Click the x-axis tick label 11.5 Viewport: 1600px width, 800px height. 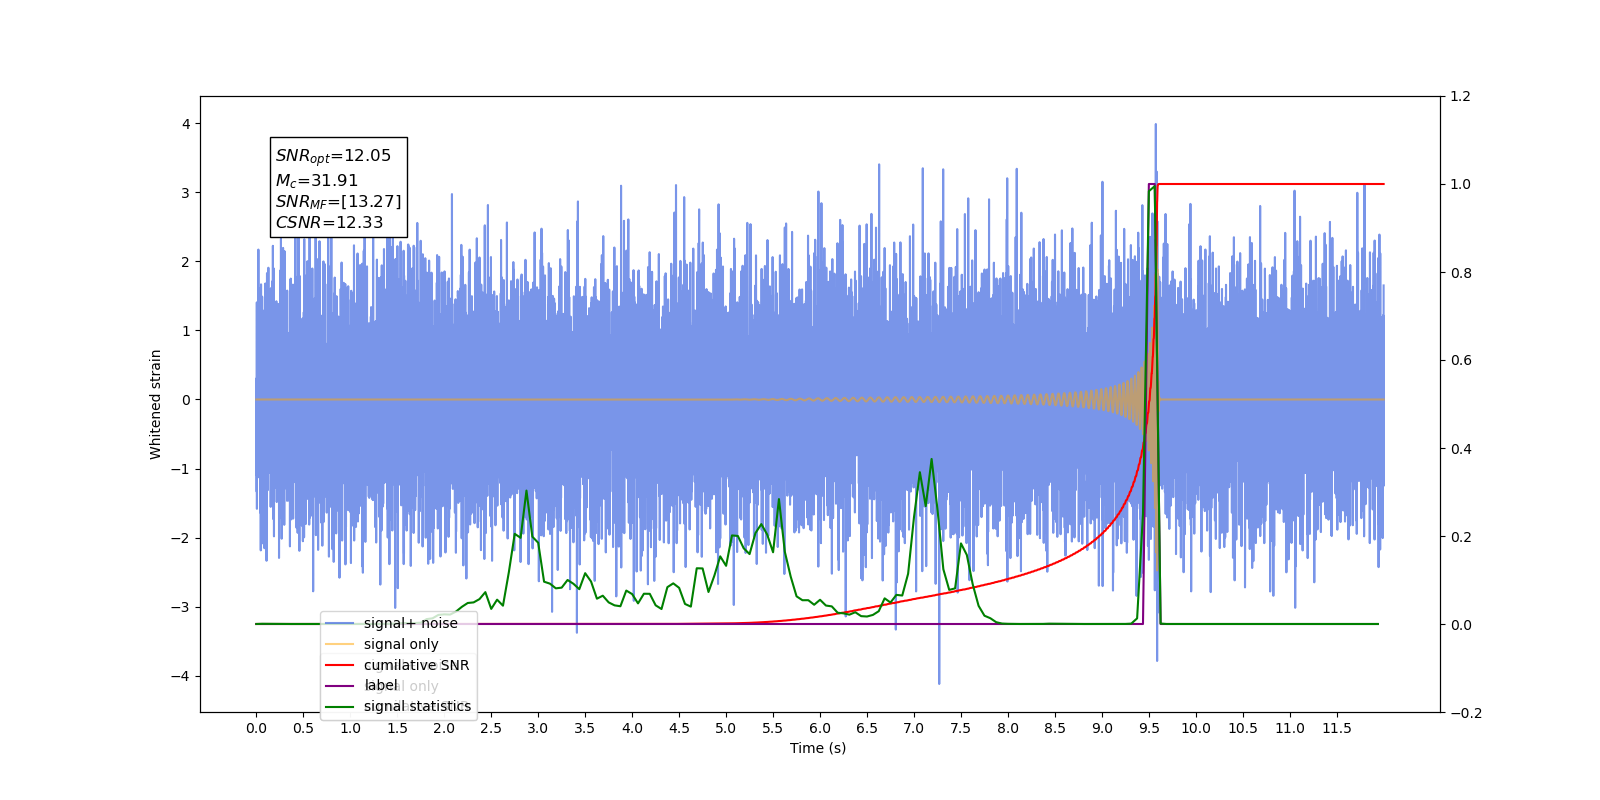point(1337,728)
